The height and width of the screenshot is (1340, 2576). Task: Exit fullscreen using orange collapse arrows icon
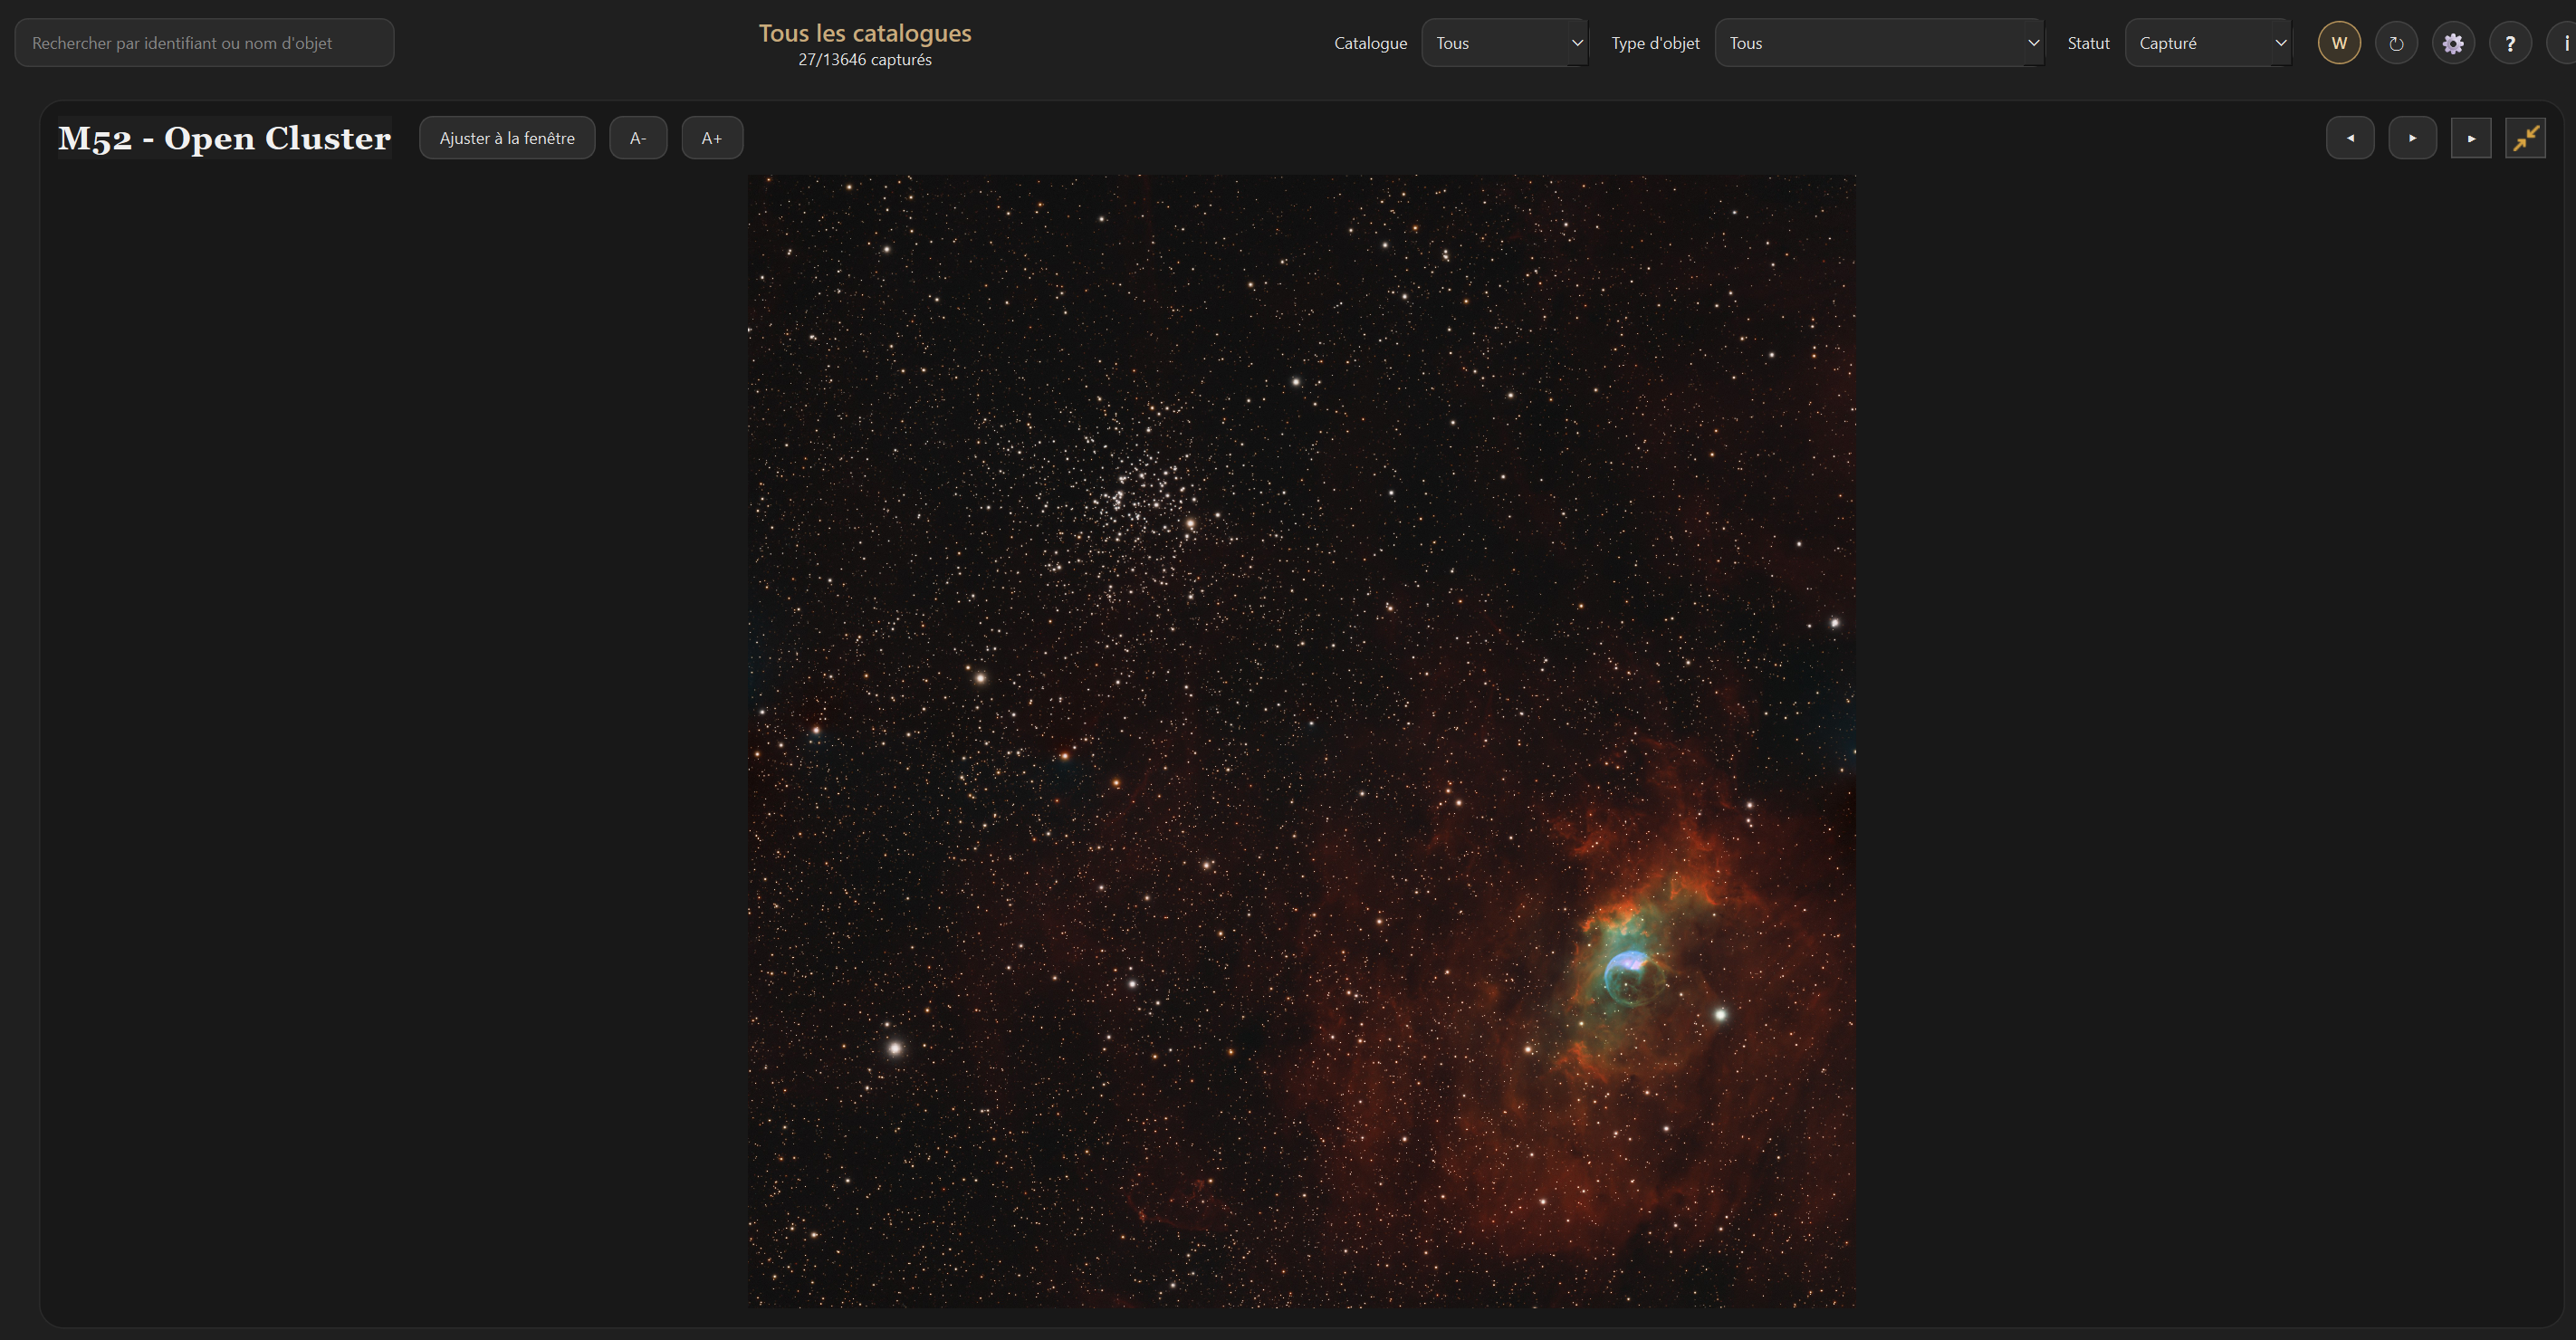2525,138
